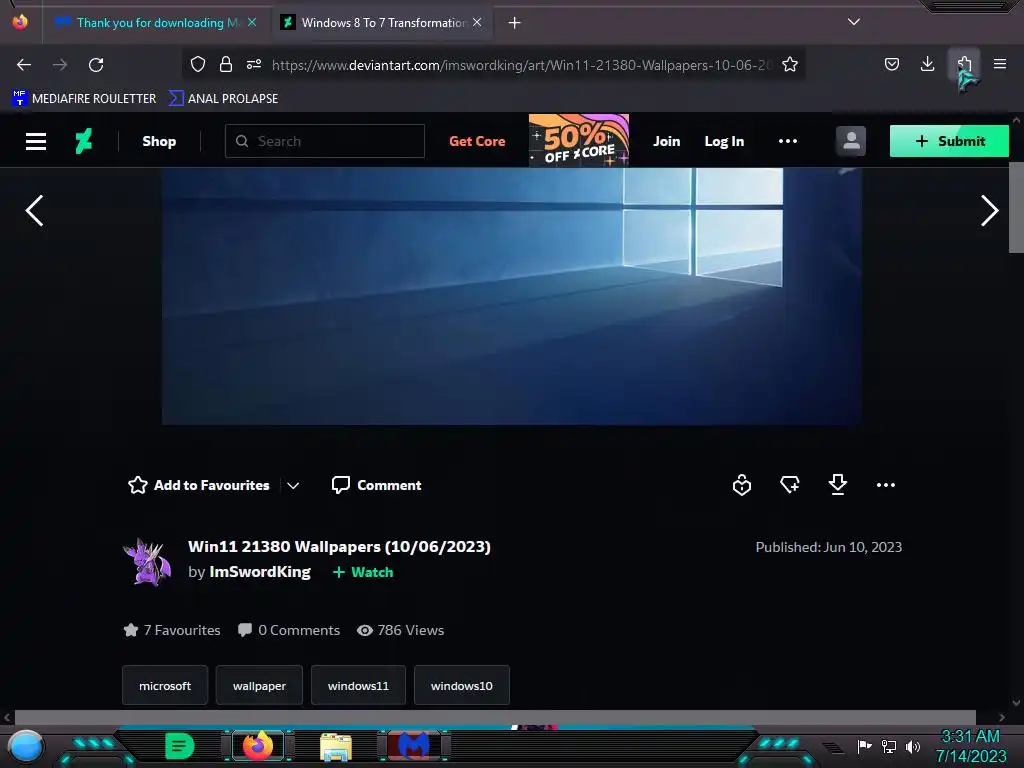
Task: Go to the previous deviation arrow
Action: (35, 211)
